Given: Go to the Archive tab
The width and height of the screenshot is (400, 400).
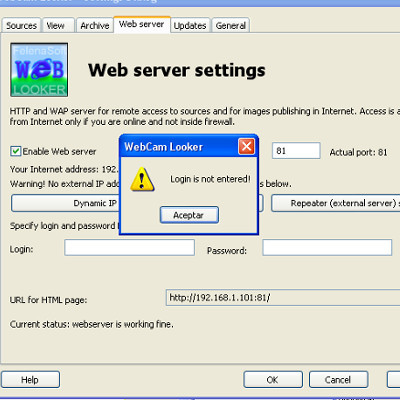Looking at the screenshot, I should [x=95, y=25].
